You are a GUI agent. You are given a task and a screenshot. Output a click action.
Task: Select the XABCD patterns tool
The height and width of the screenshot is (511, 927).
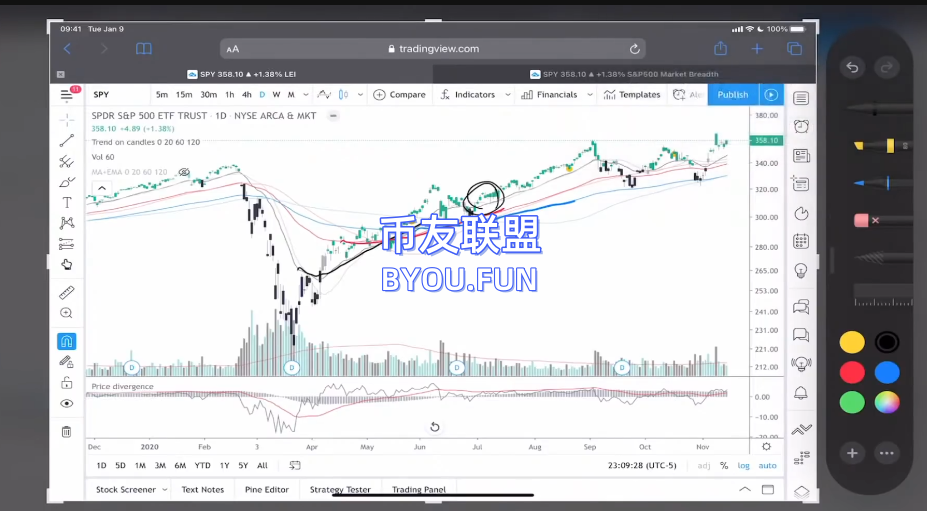67,223
